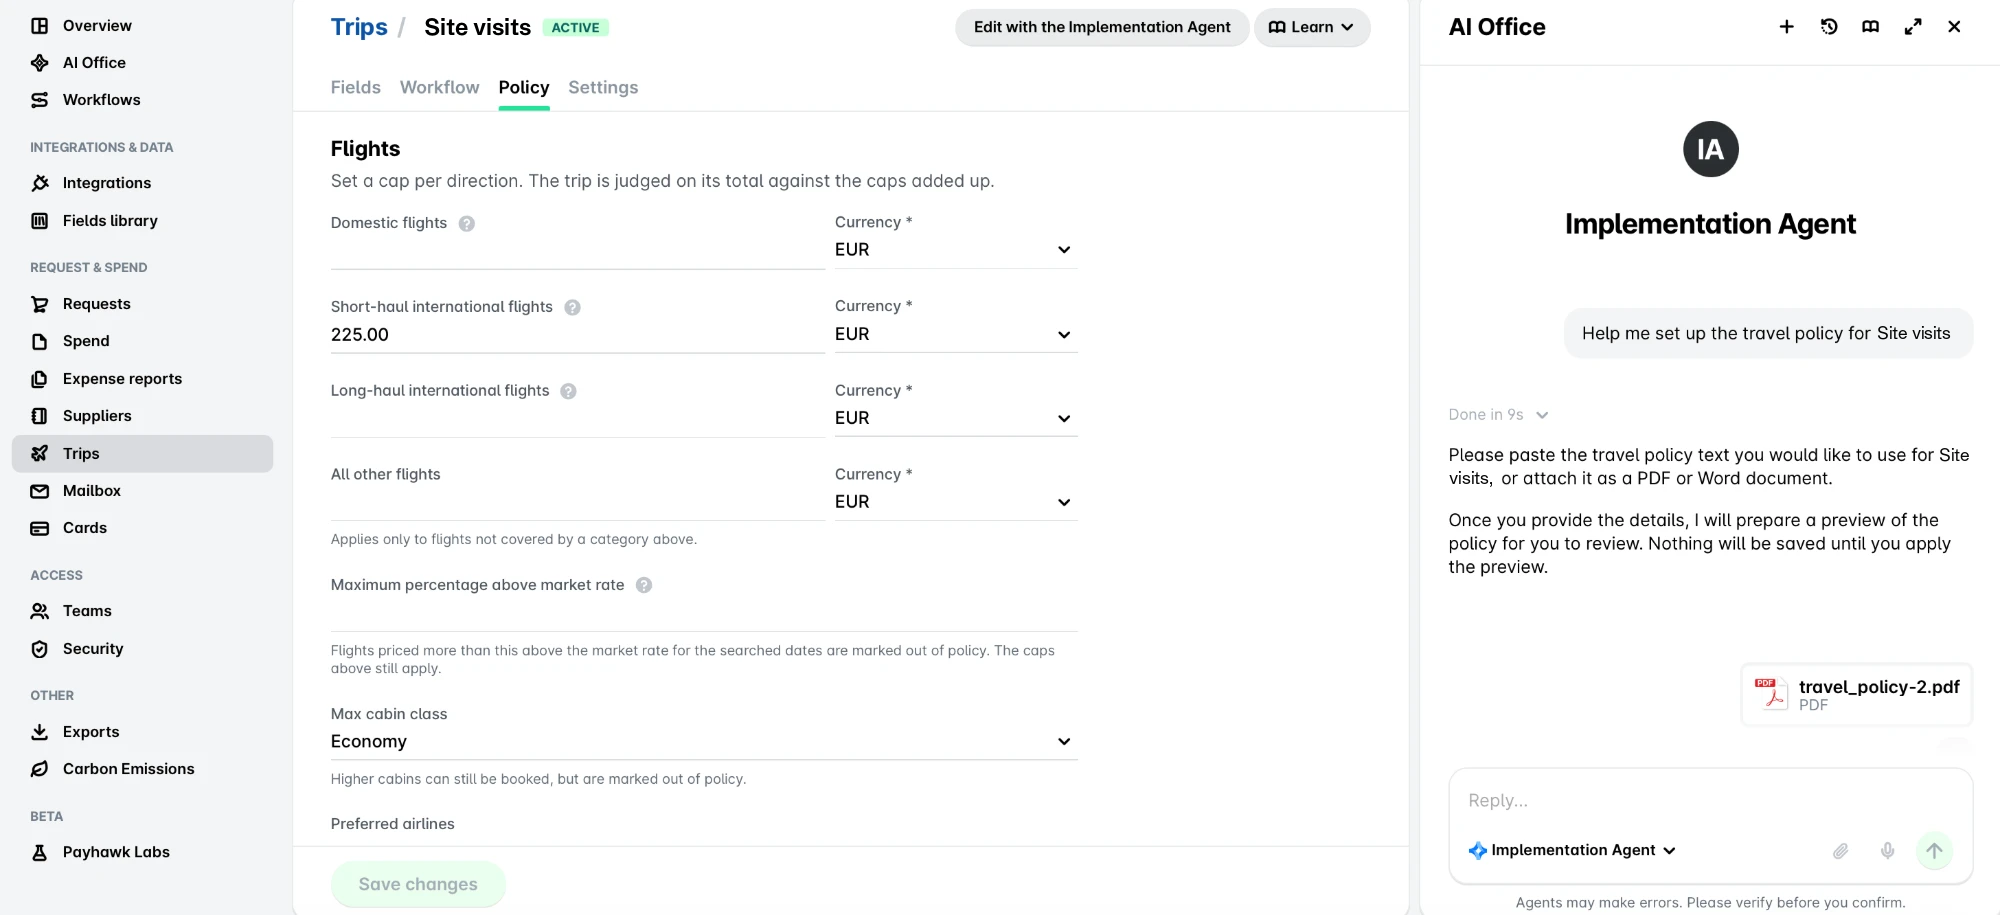Open Long-haul international currency dropdown
2000x915 pixels.
[956, 418]
